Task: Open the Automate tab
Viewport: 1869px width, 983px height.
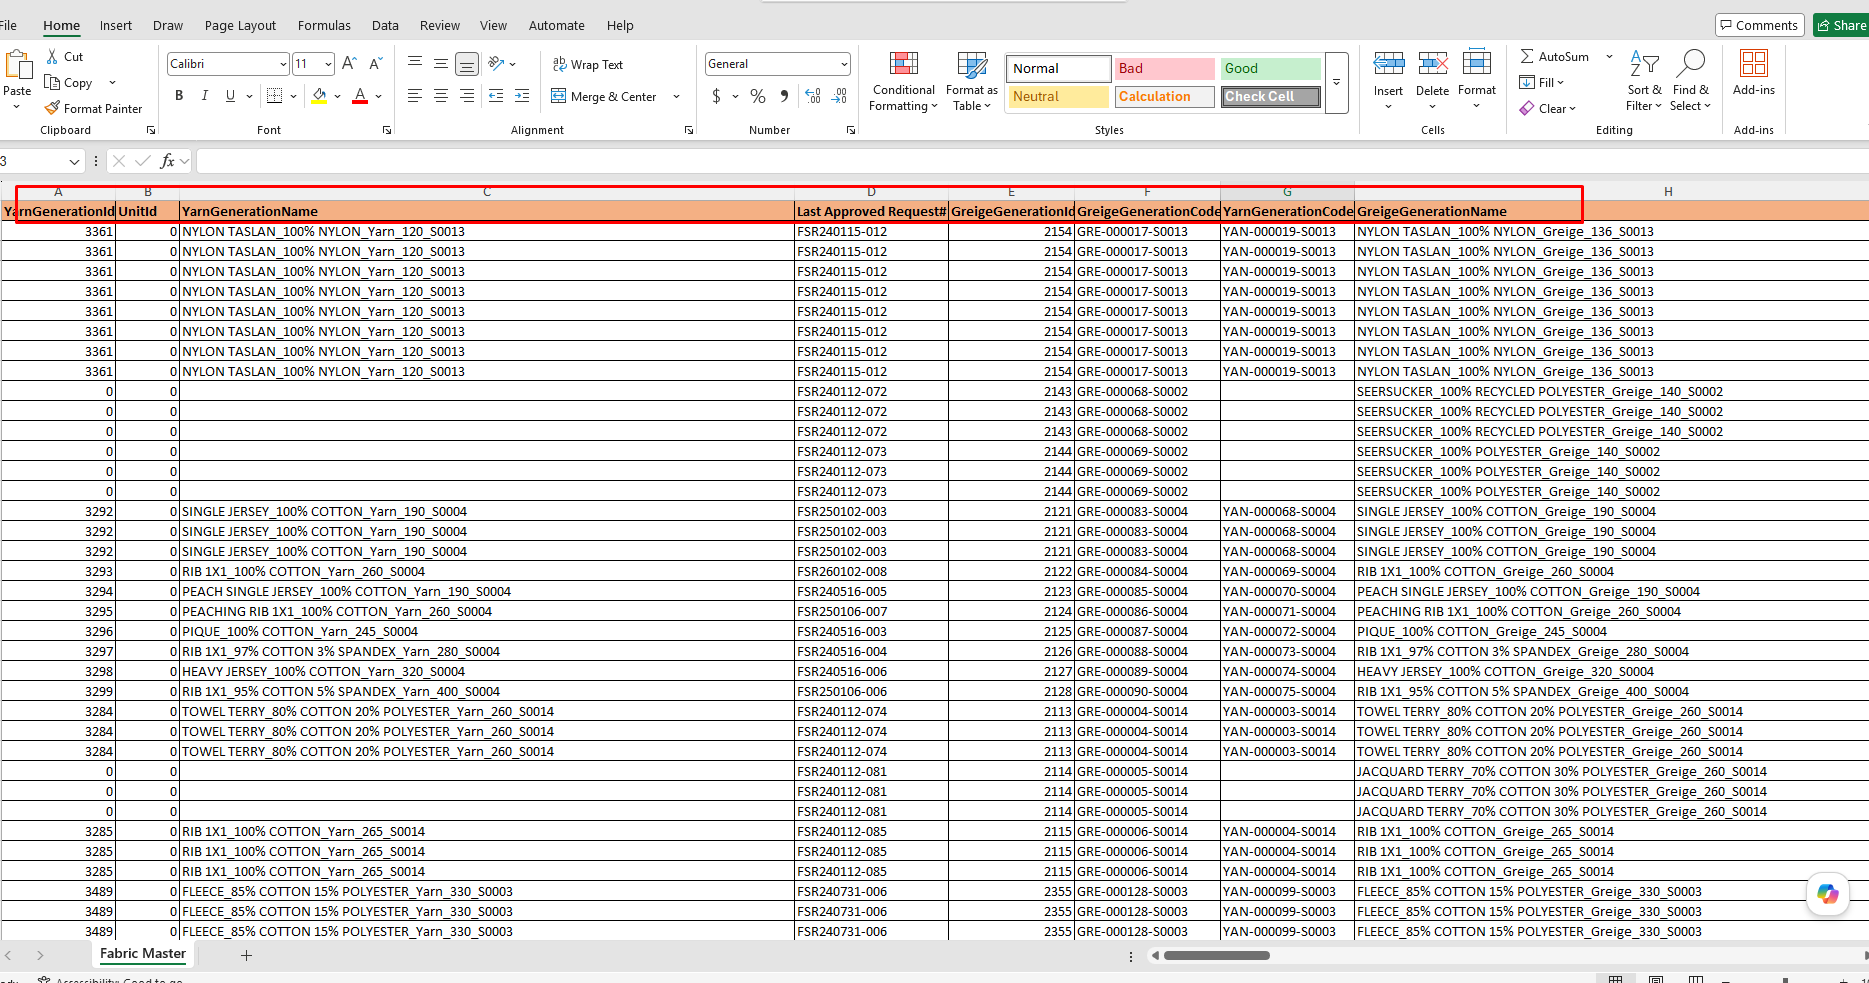Action: click(x=557, y=25)
